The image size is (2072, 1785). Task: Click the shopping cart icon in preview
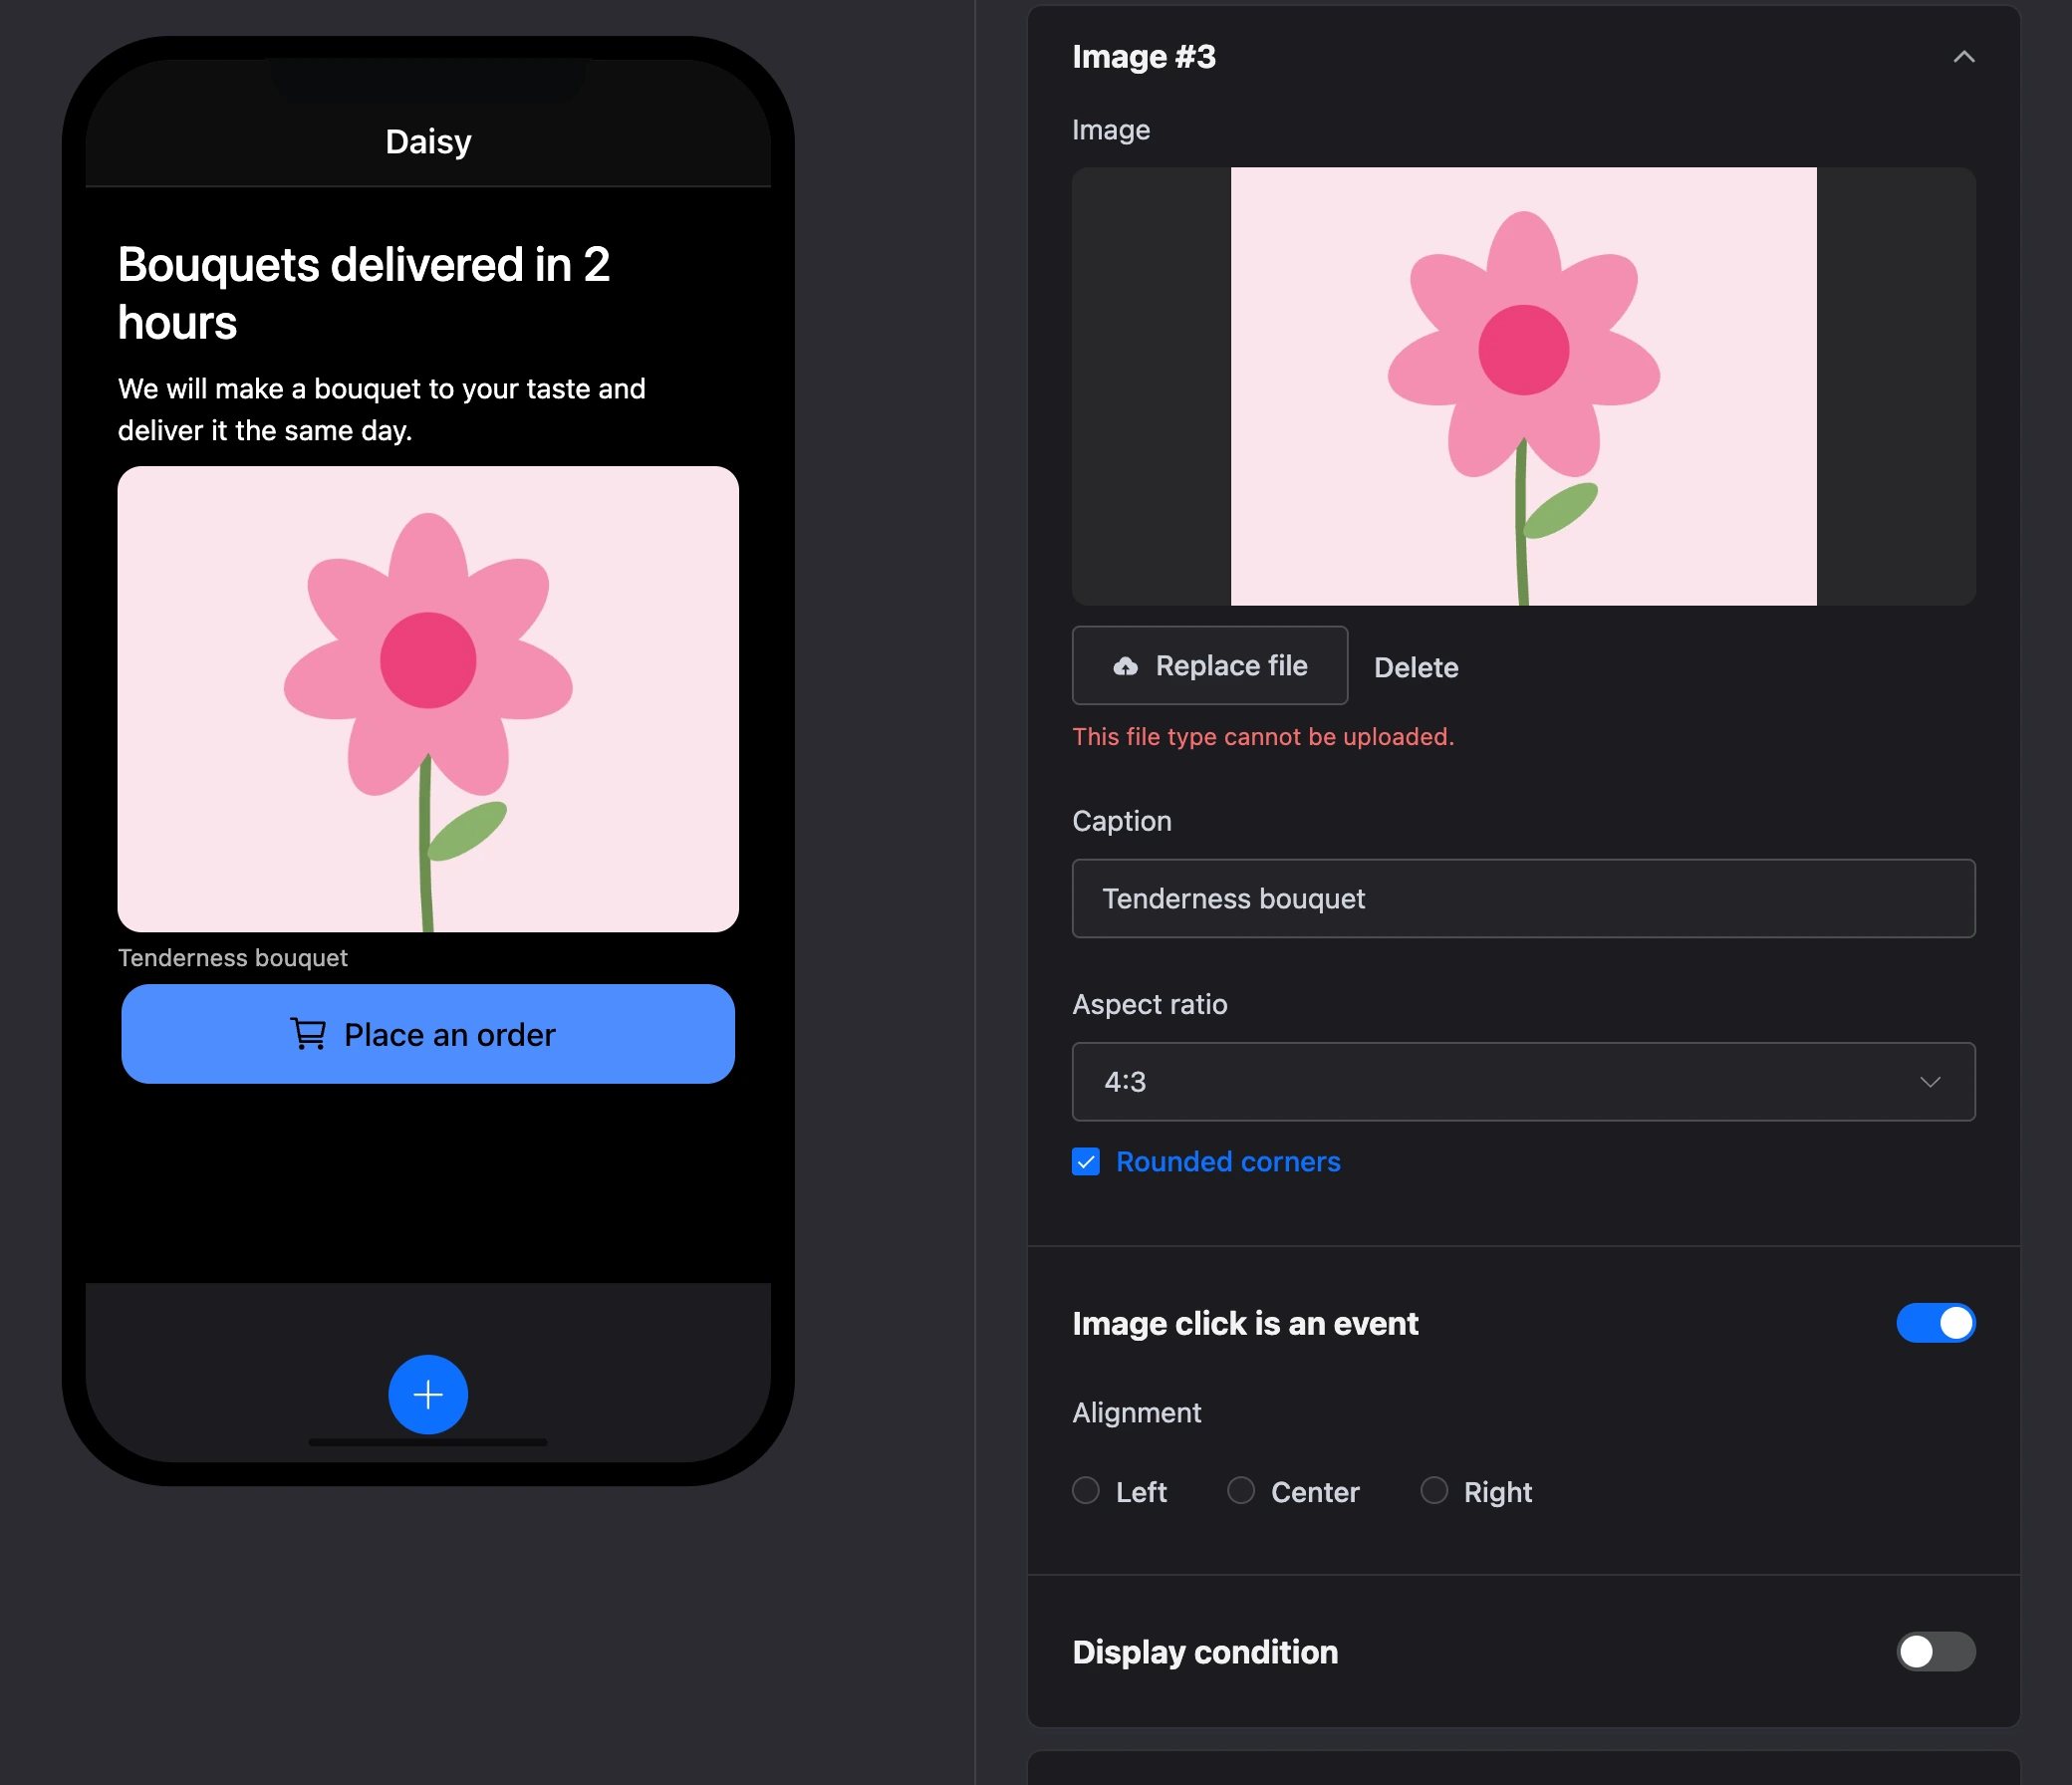click(307, 1034)
